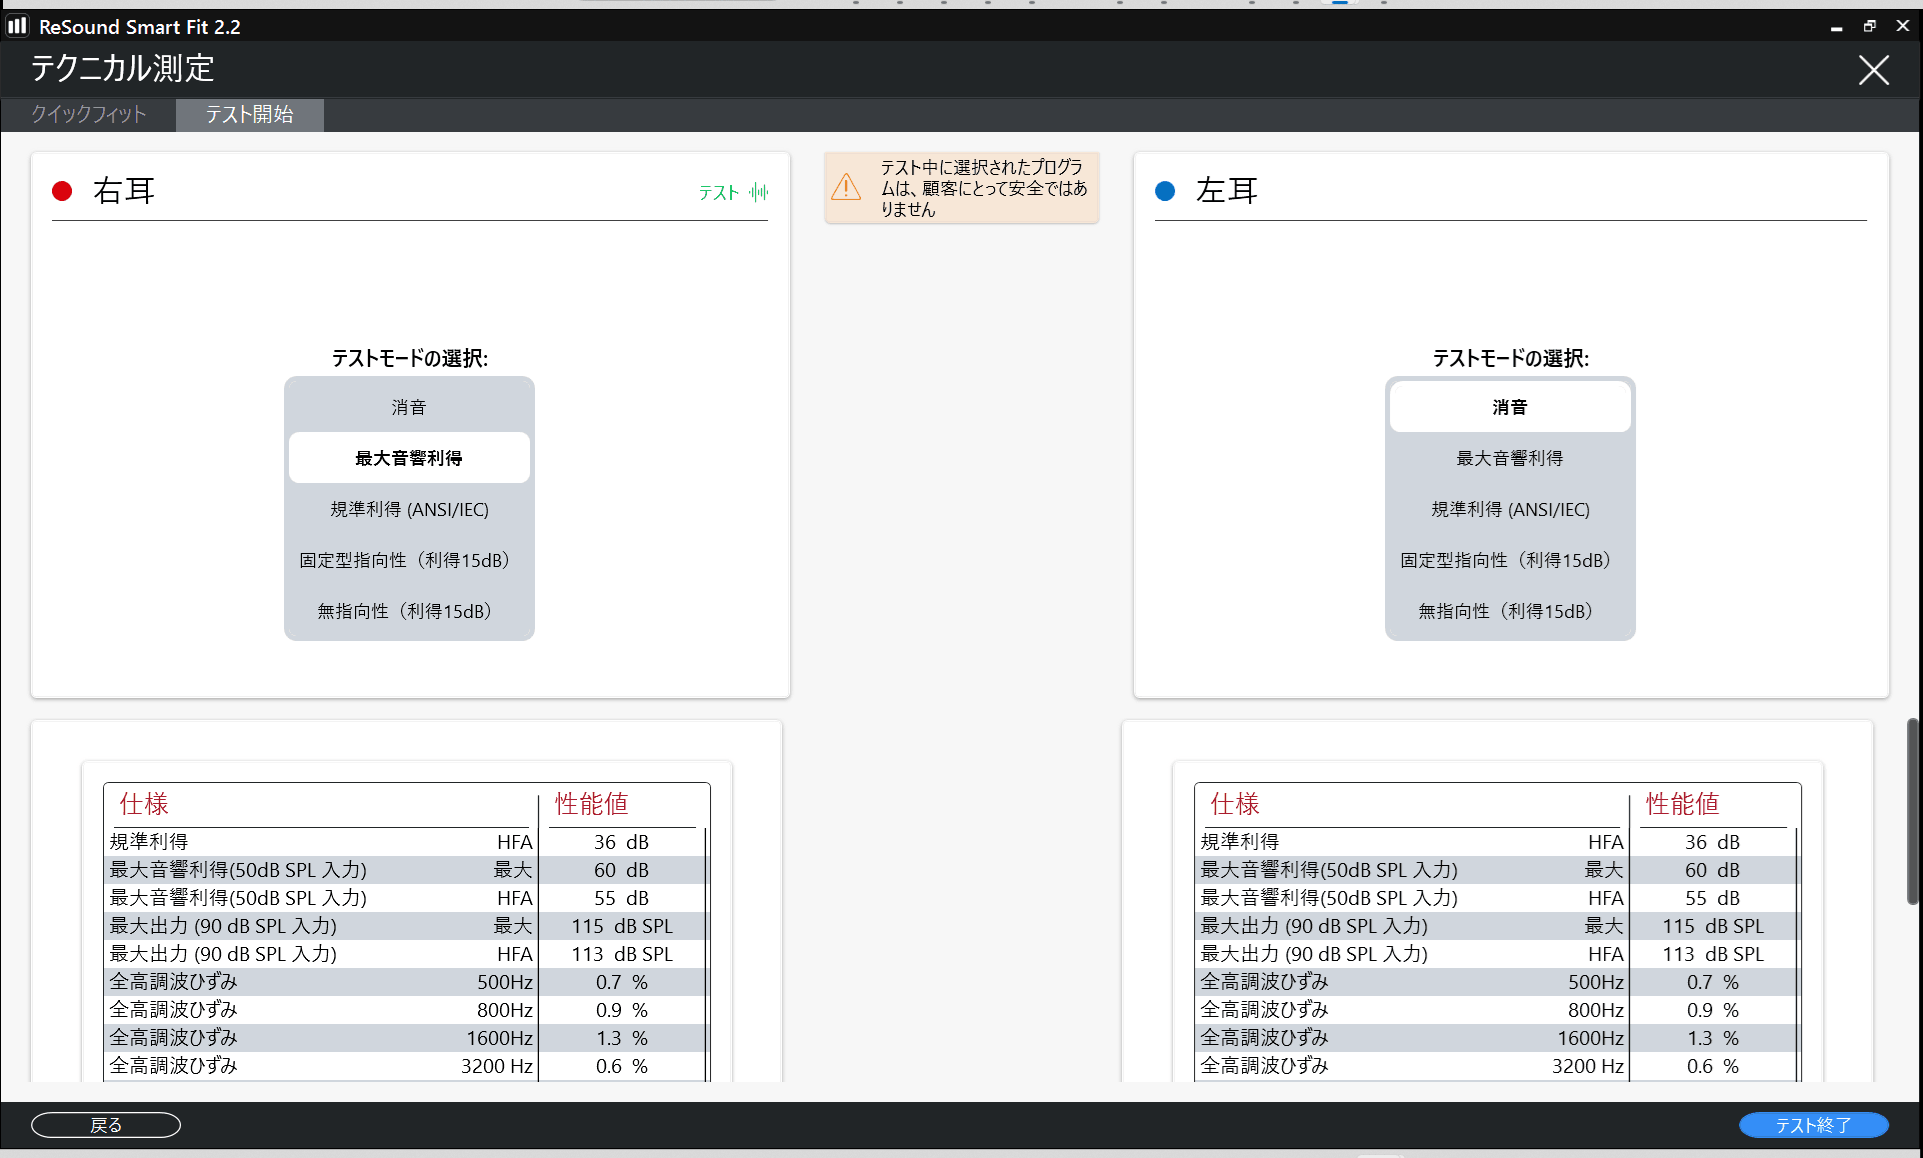This screenshot has height=1158, width=1923.
Task: Click the テスト終了 button
Action: point(1813,1125)
